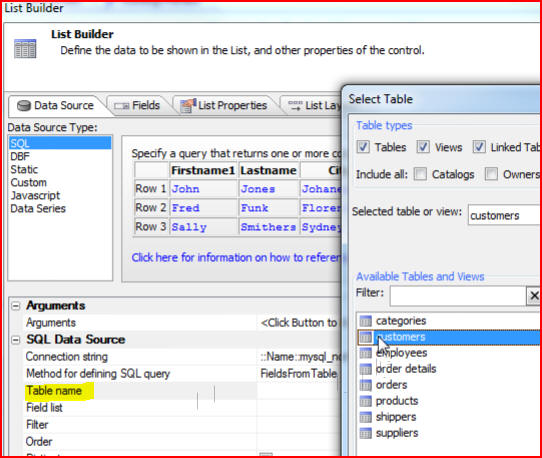Click the Lastname column header

[x=269, y=170]
